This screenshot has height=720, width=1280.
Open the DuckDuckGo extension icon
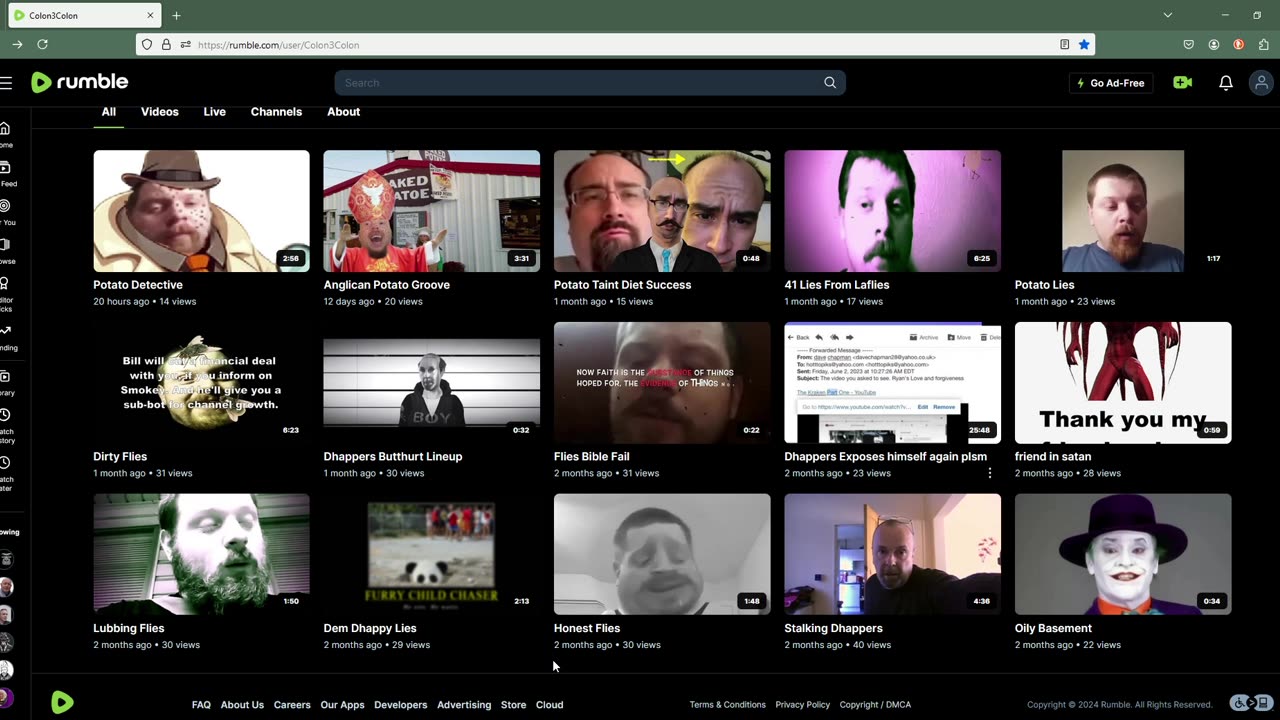(1238, 44)
